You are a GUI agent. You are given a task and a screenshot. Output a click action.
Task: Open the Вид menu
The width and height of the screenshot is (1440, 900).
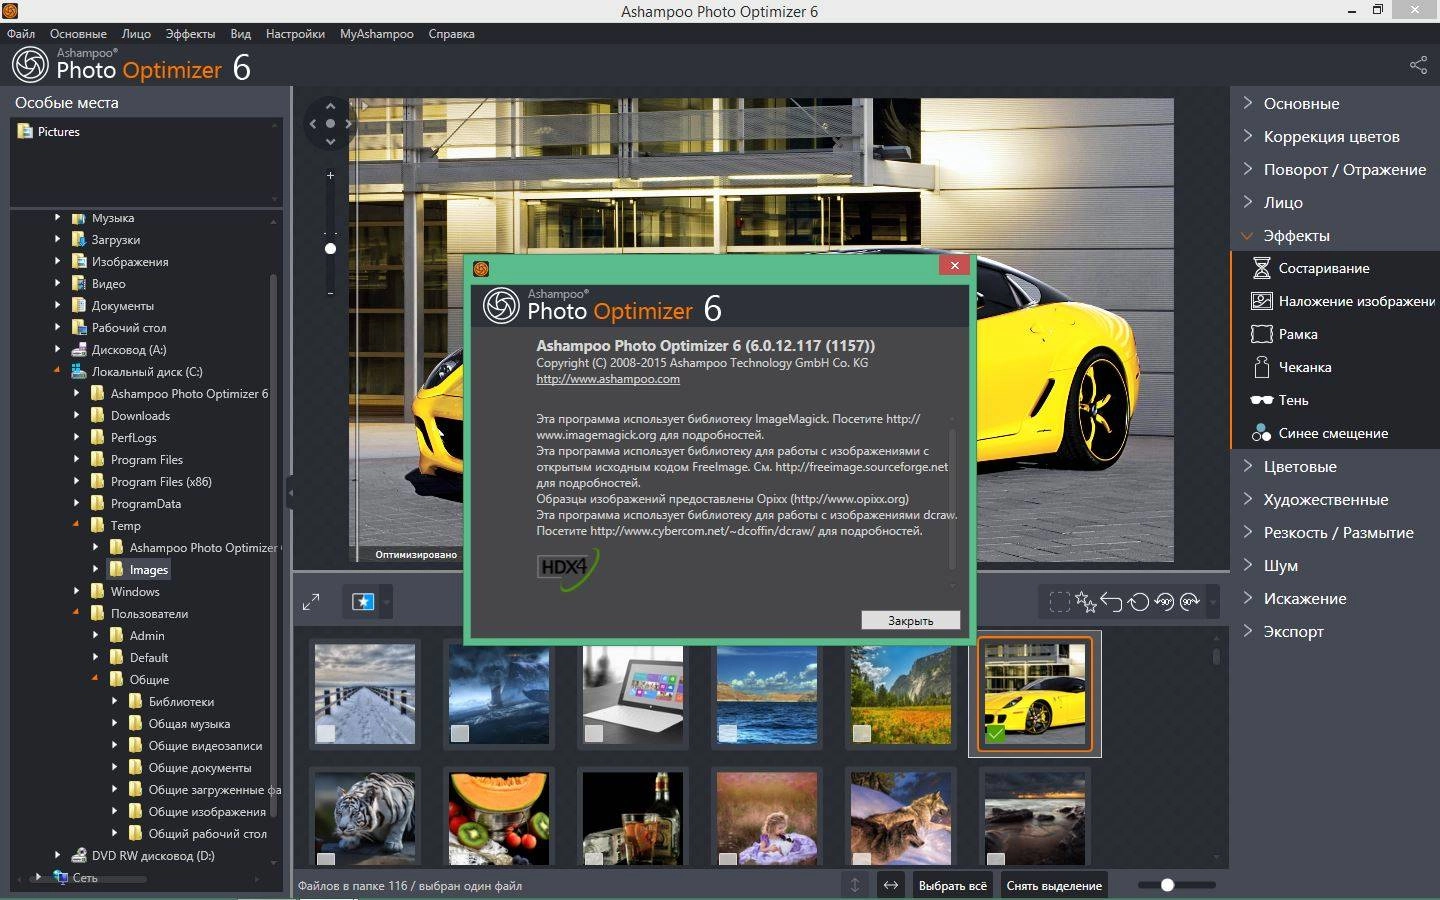tap(241, 34)
